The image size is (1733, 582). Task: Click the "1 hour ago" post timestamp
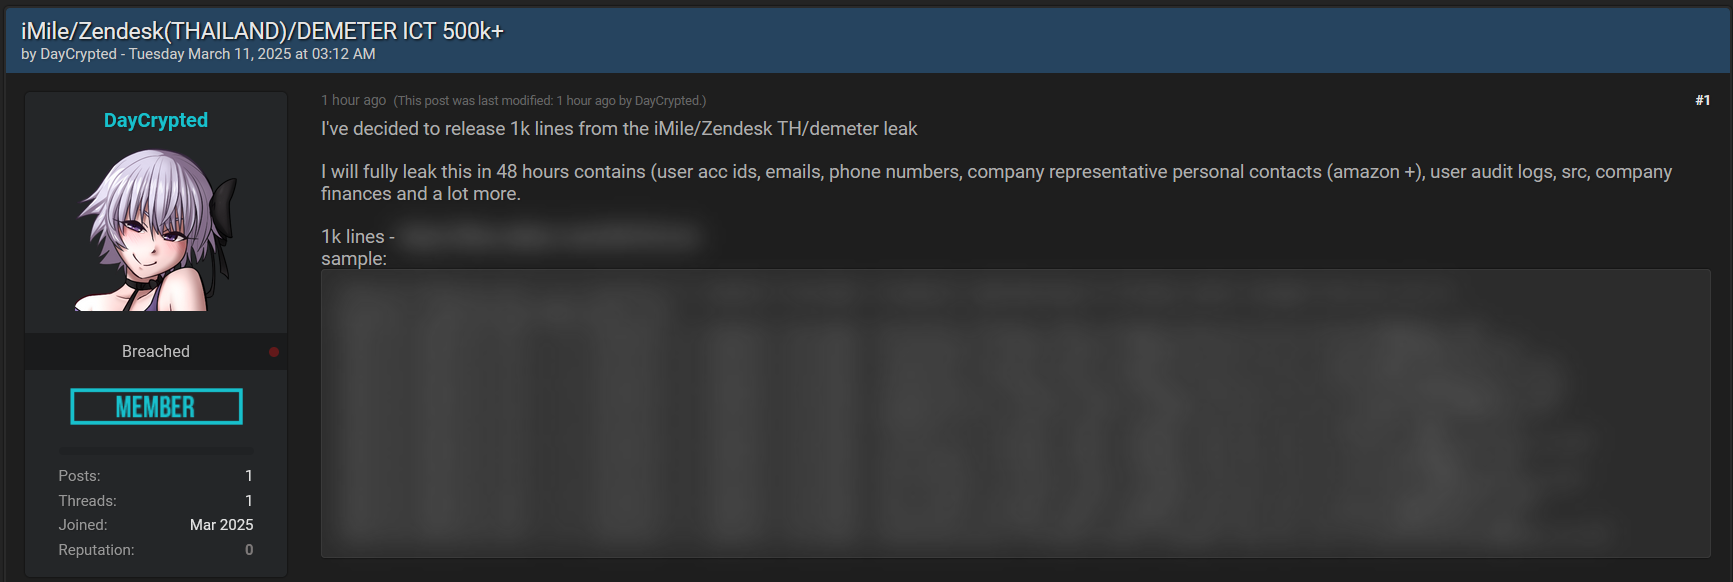tap(353, 100)
